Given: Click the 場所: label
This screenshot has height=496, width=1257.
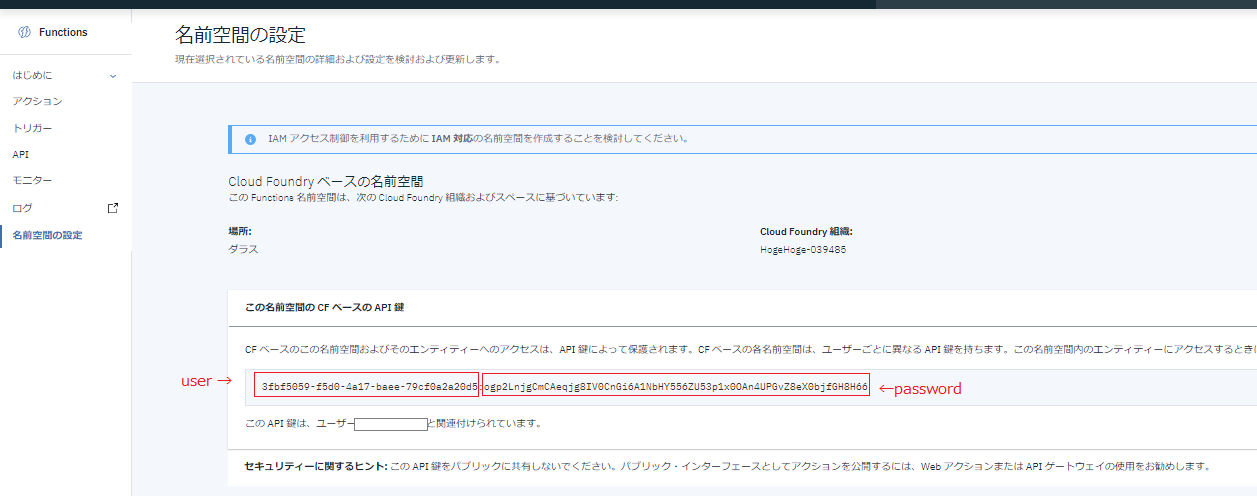Looking at the screenshot, I should [x=240, y=231].
